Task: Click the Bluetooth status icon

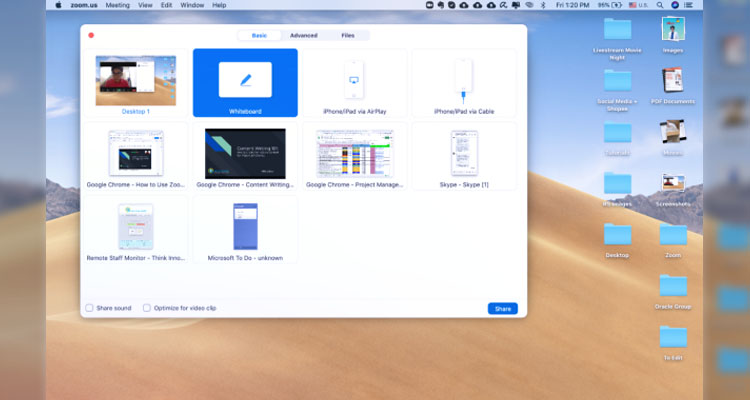Action: click(x=543, y=5)
